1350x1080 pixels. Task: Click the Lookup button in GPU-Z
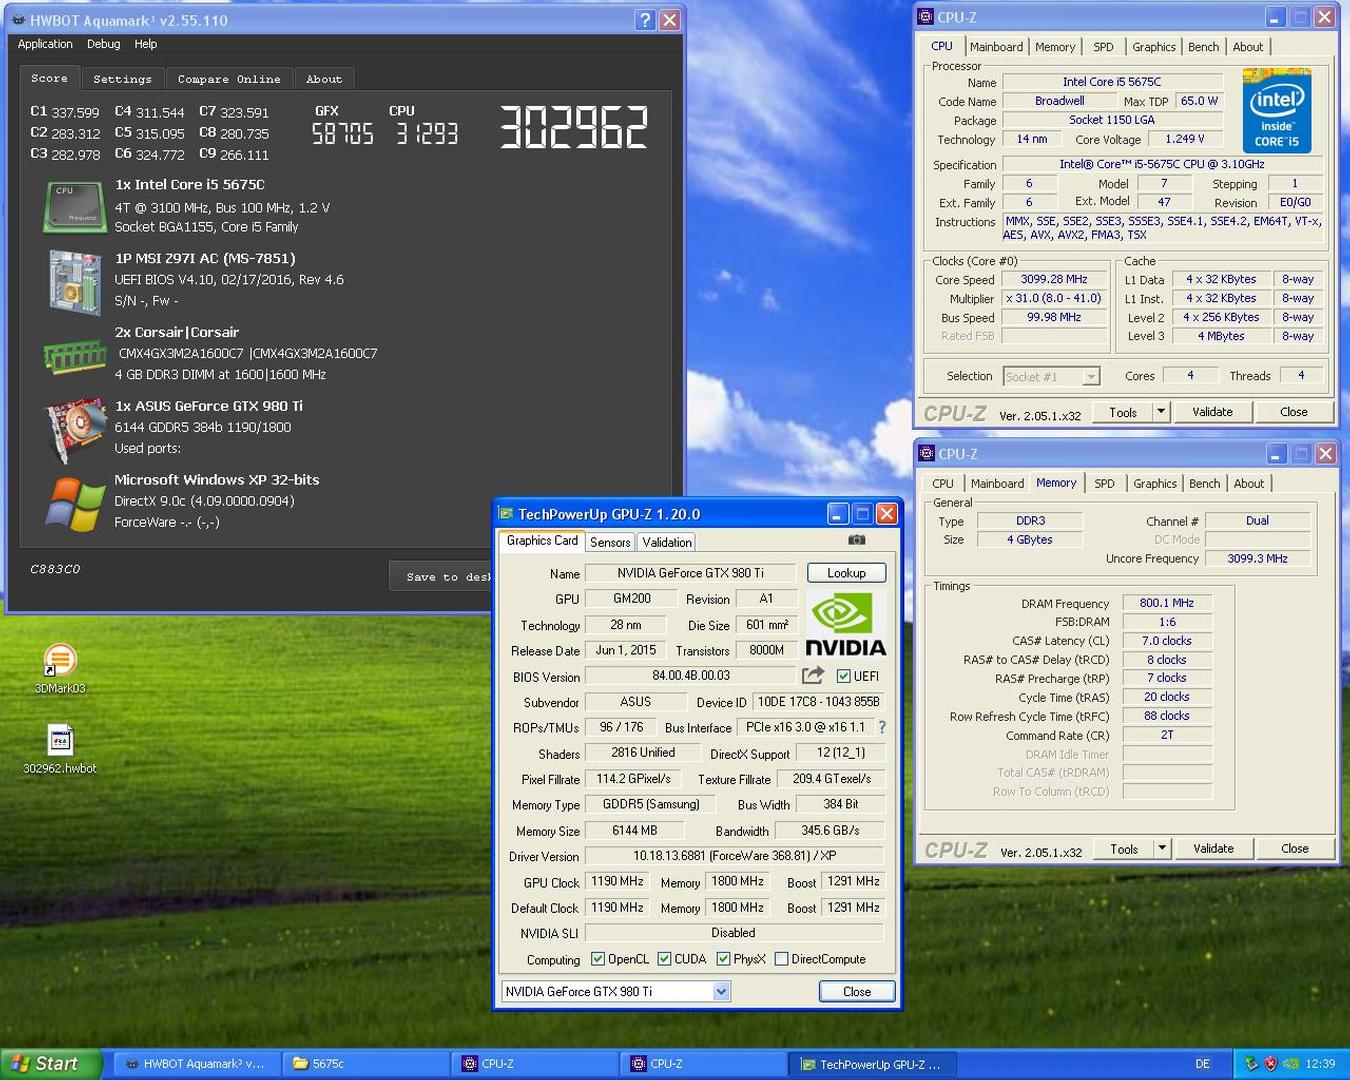(x=846, y=573)
